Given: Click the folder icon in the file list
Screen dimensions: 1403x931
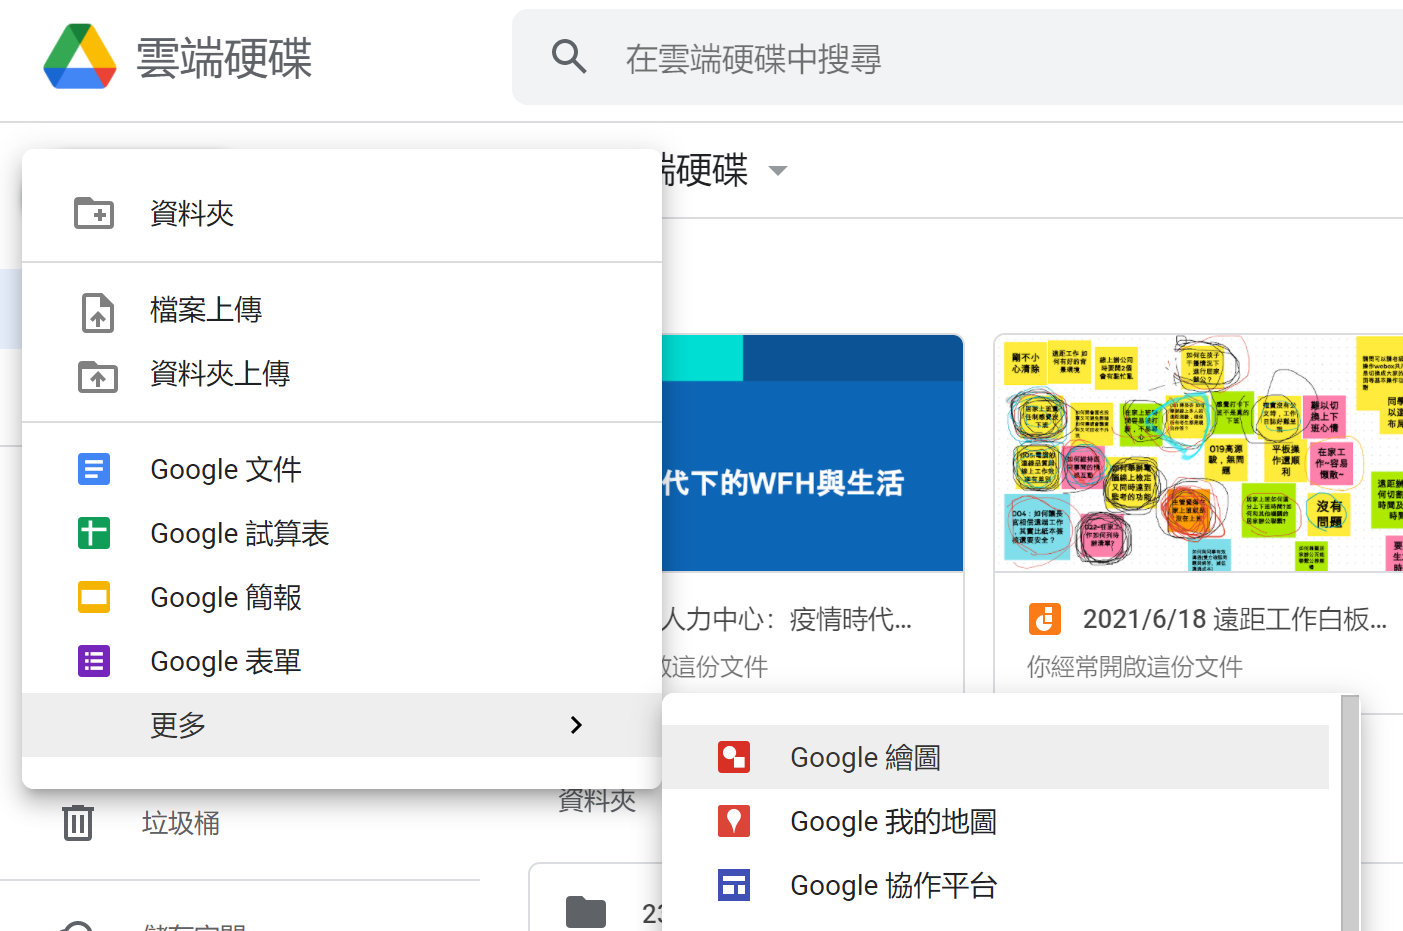Looking at the screenshot, I should pyautogui.click(x=586, y=912).
